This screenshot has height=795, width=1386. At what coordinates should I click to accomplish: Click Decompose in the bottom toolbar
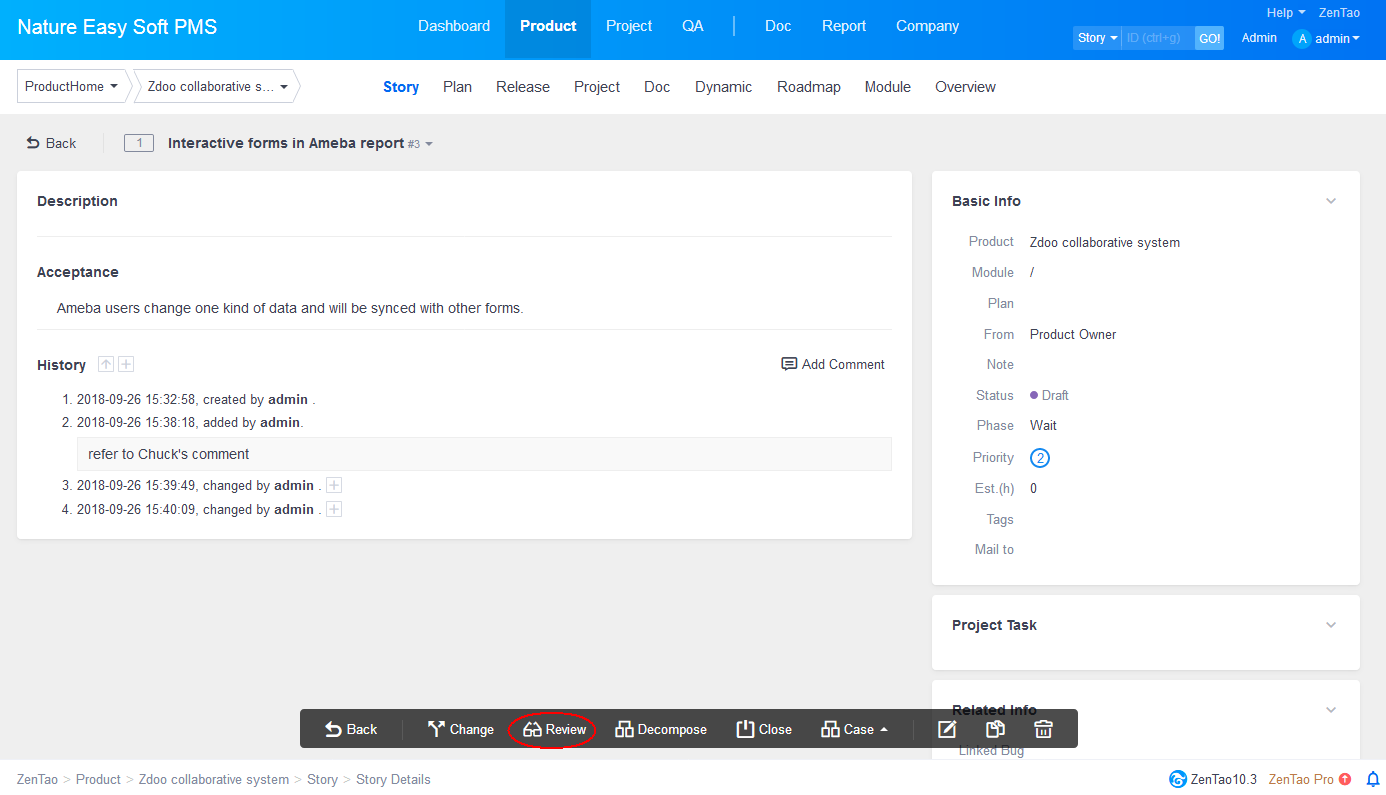661,729
